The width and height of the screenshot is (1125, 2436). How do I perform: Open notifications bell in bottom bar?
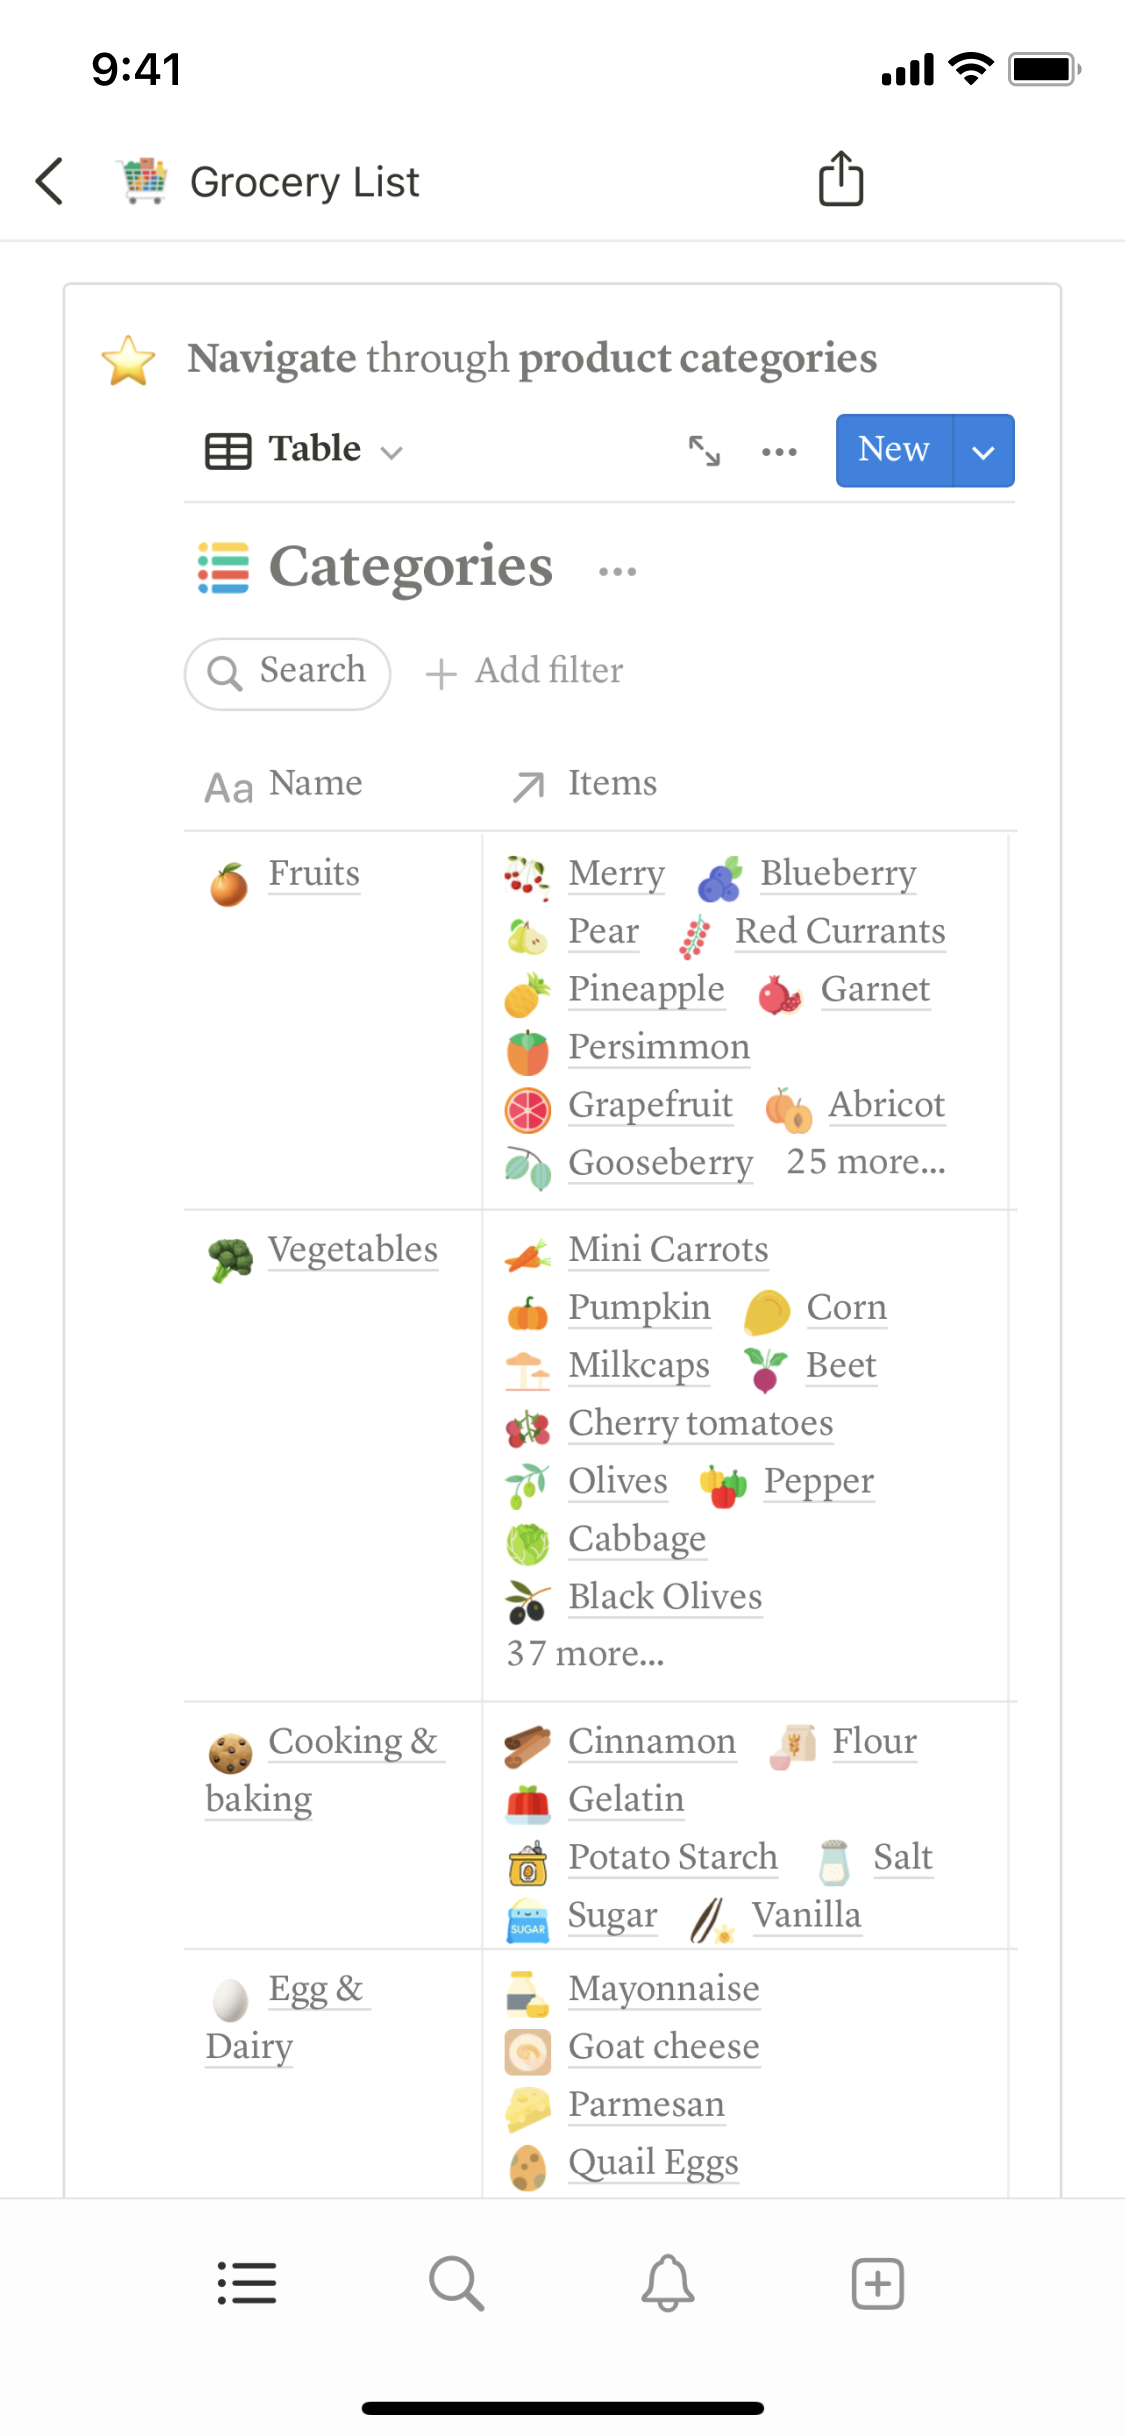point(668,2284)
